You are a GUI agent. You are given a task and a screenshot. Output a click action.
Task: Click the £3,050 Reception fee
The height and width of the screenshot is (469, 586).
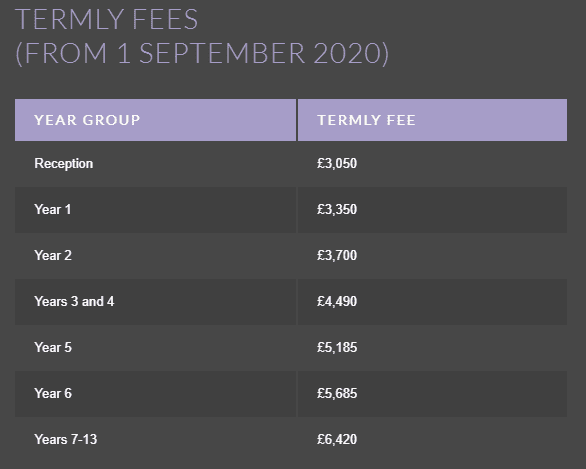337,163
